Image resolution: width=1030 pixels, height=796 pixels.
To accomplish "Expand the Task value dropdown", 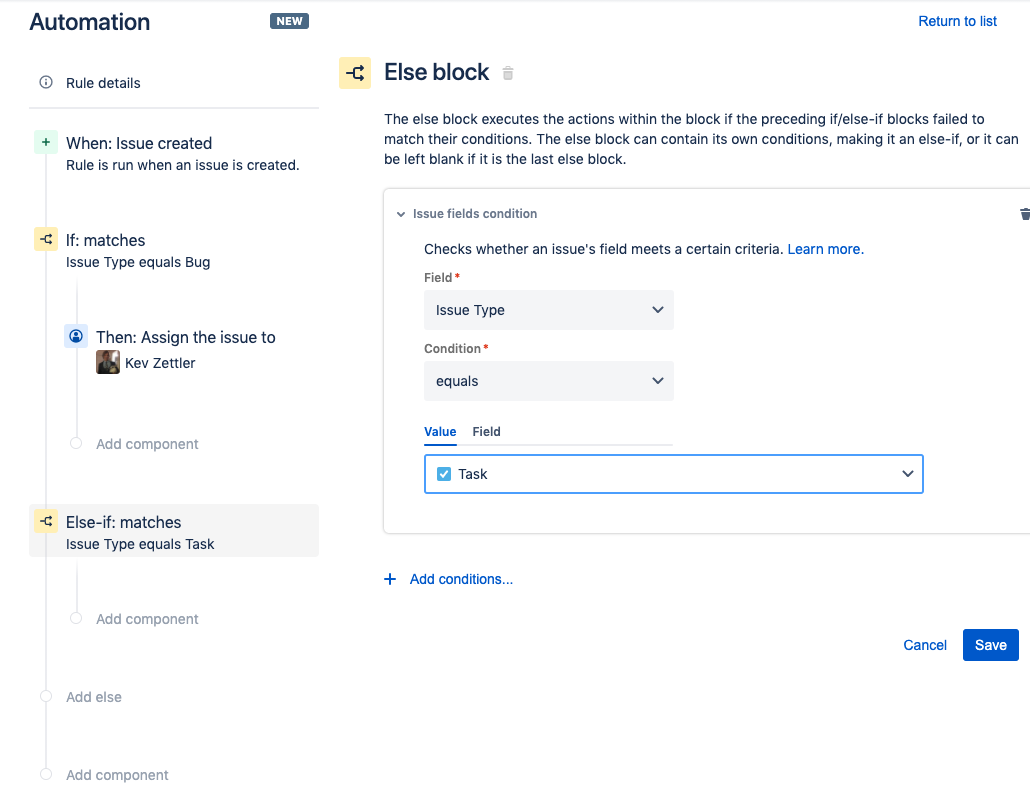I will 907,473.
